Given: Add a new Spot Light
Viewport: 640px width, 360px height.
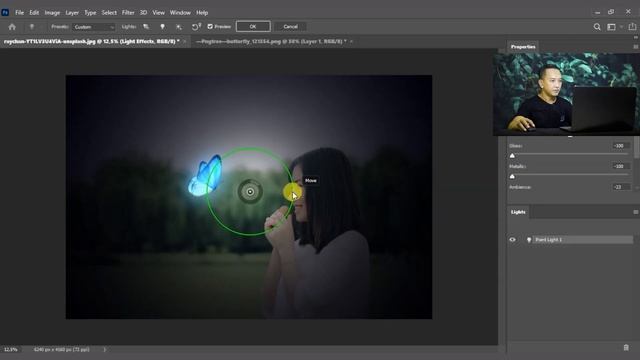Looking at the screenshot, I should 146,27.
